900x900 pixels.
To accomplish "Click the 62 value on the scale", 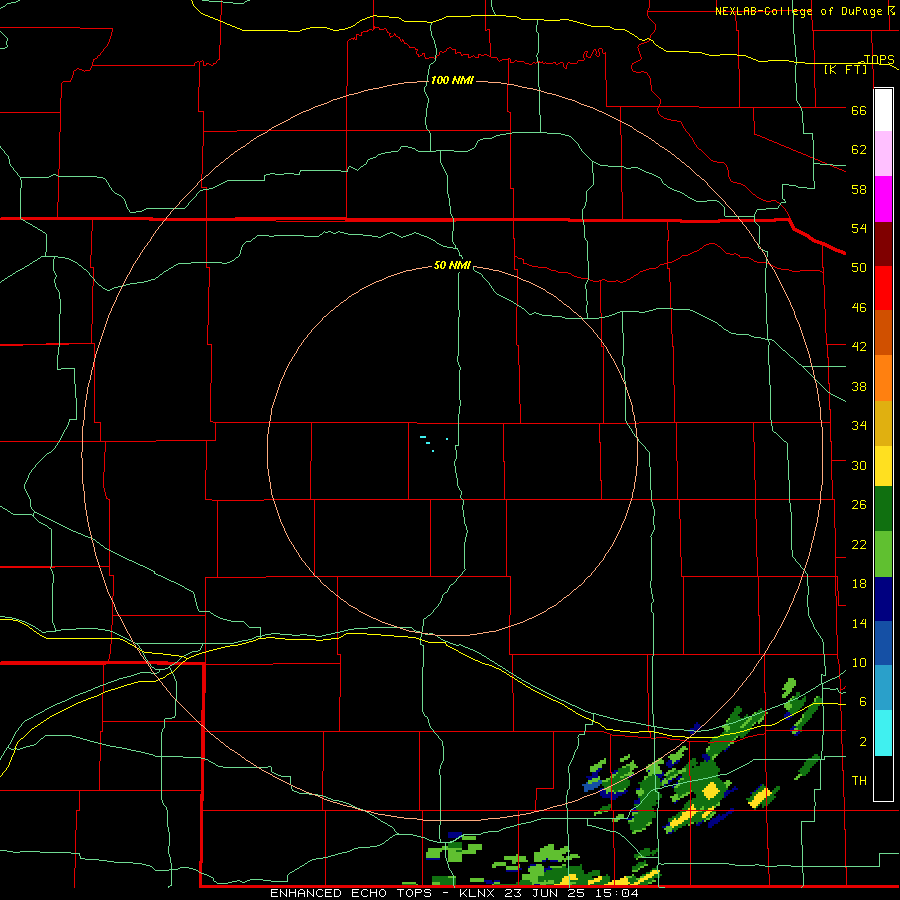I will coord(859,150).
